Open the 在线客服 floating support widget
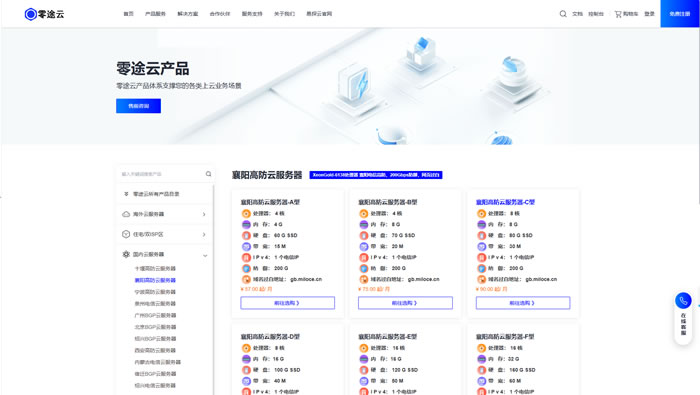This screenshot has width=700, height=395. (683, 318)
